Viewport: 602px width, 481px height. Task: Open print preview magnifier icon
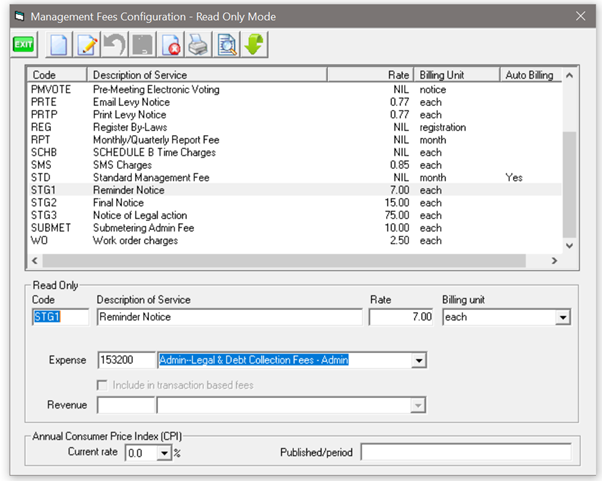click(x=227, y=45)
